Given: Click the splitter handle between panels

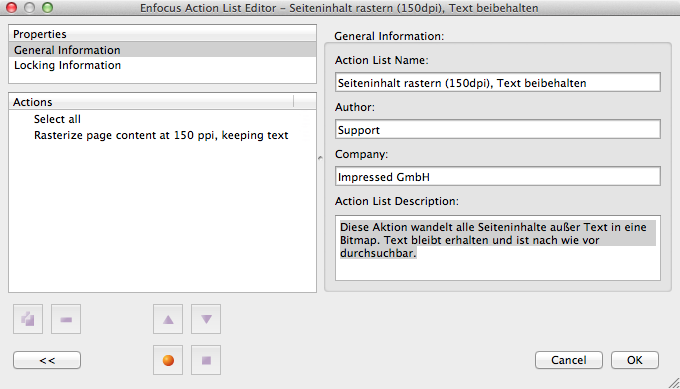Looking at the screenshot, I should pos(320,158).
